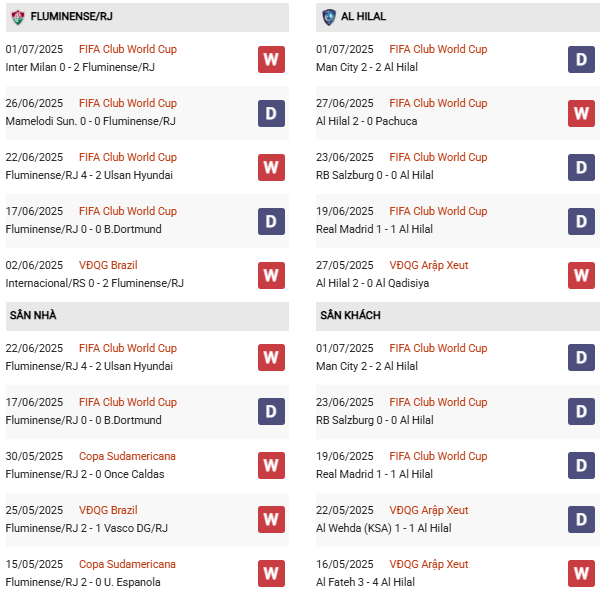
Task: Click the W badge for Inter Milan match
Action: point(271,59)
